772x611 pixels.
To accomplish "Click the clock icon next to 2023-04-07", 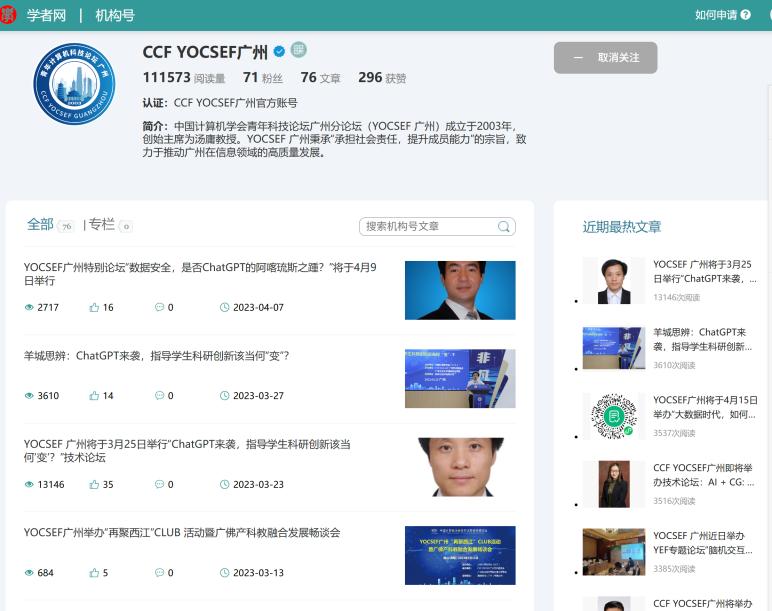I will [x=225, y=308].
